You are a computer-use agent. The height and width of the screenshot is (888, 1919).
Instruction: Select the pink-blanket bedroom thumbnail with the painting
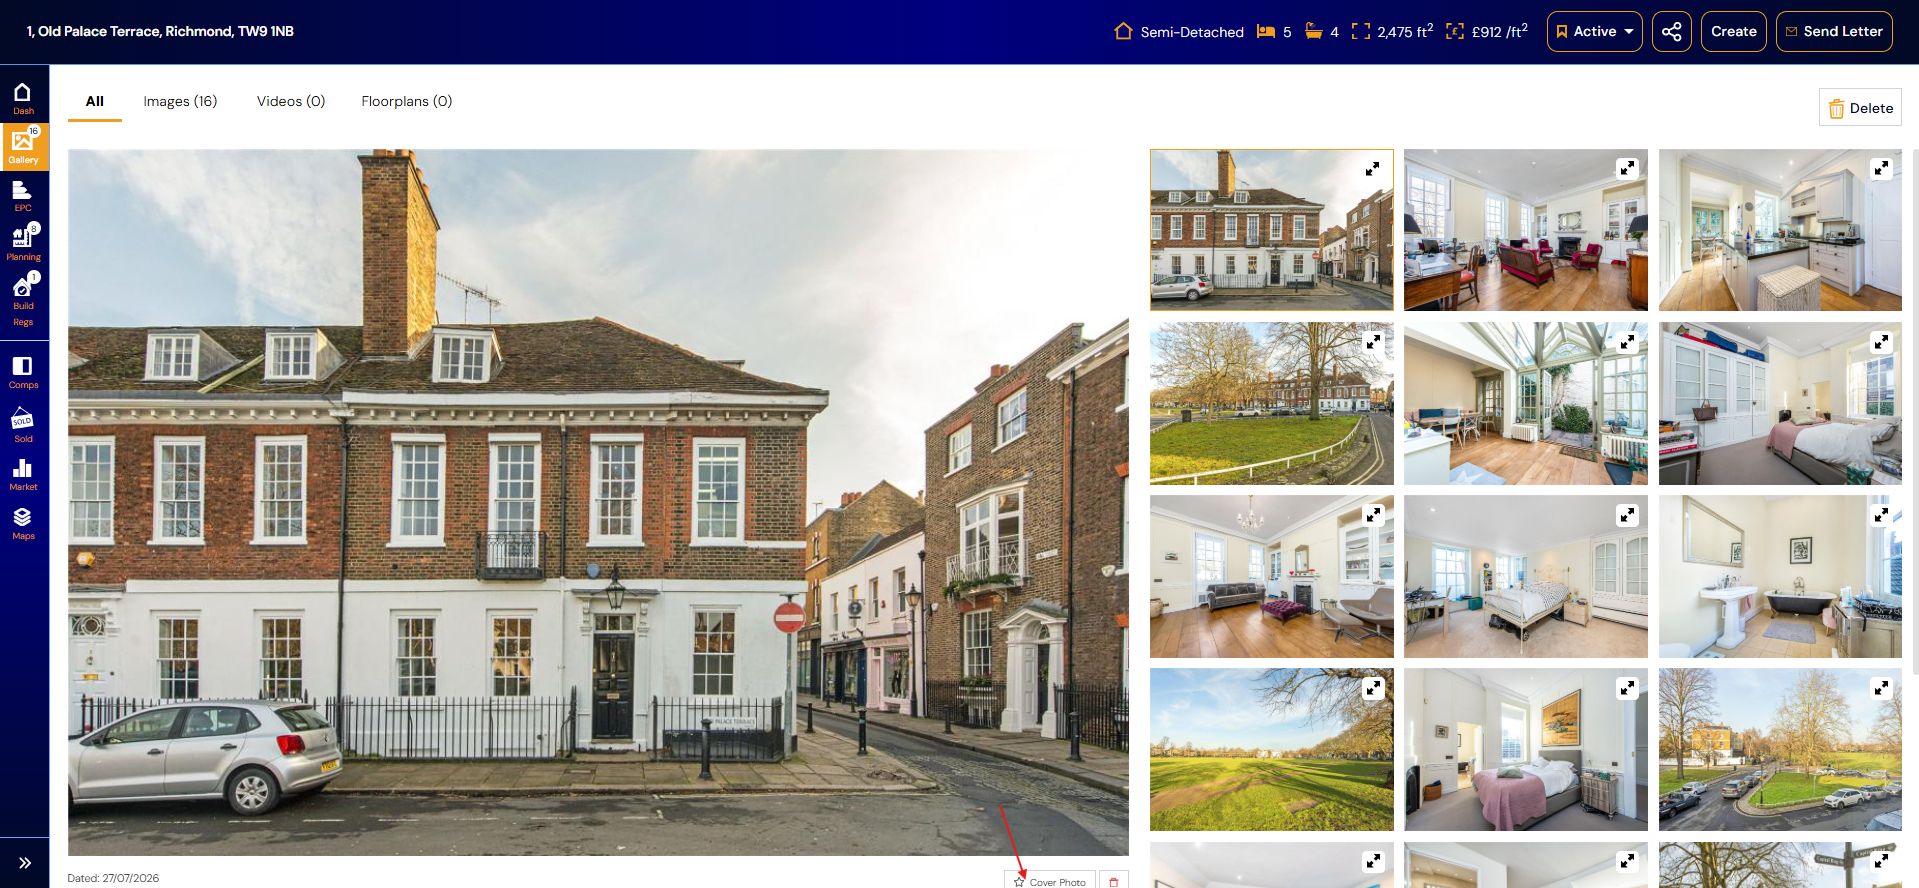[1526, 750]
